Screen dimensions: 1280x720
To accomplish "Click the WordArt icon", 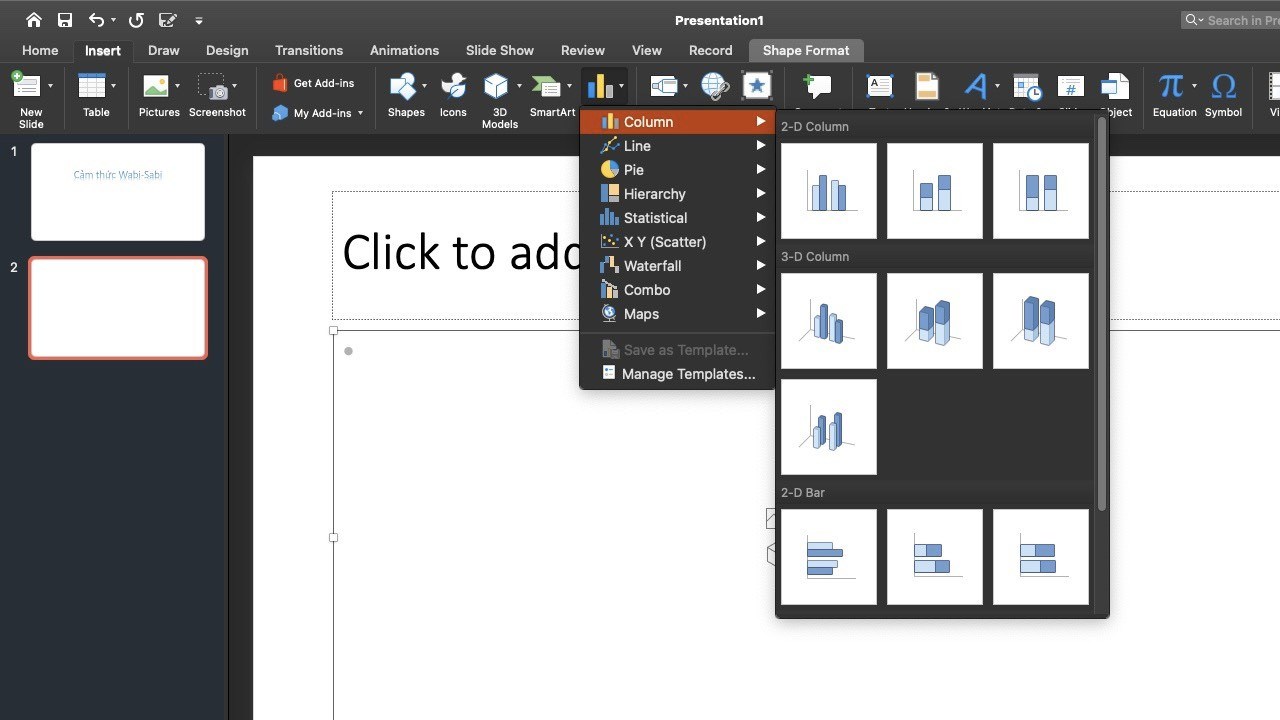I will pos(976,86).
